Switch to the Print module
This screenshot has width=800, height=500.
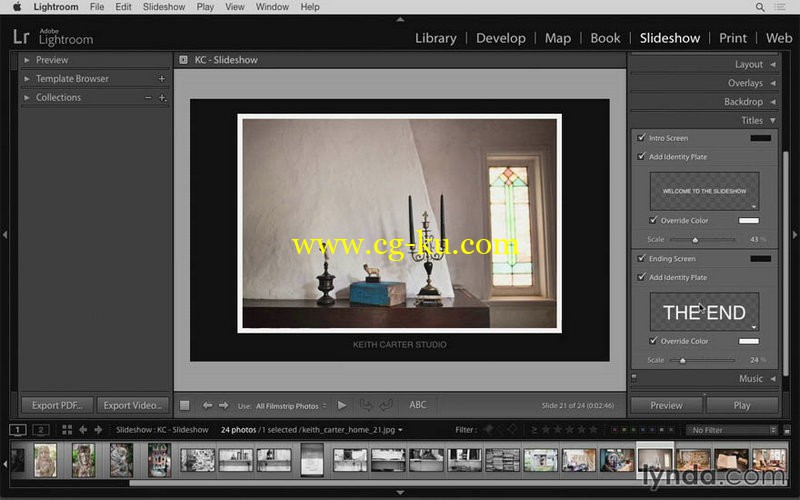pyautogui.click(x=733, y=38)
